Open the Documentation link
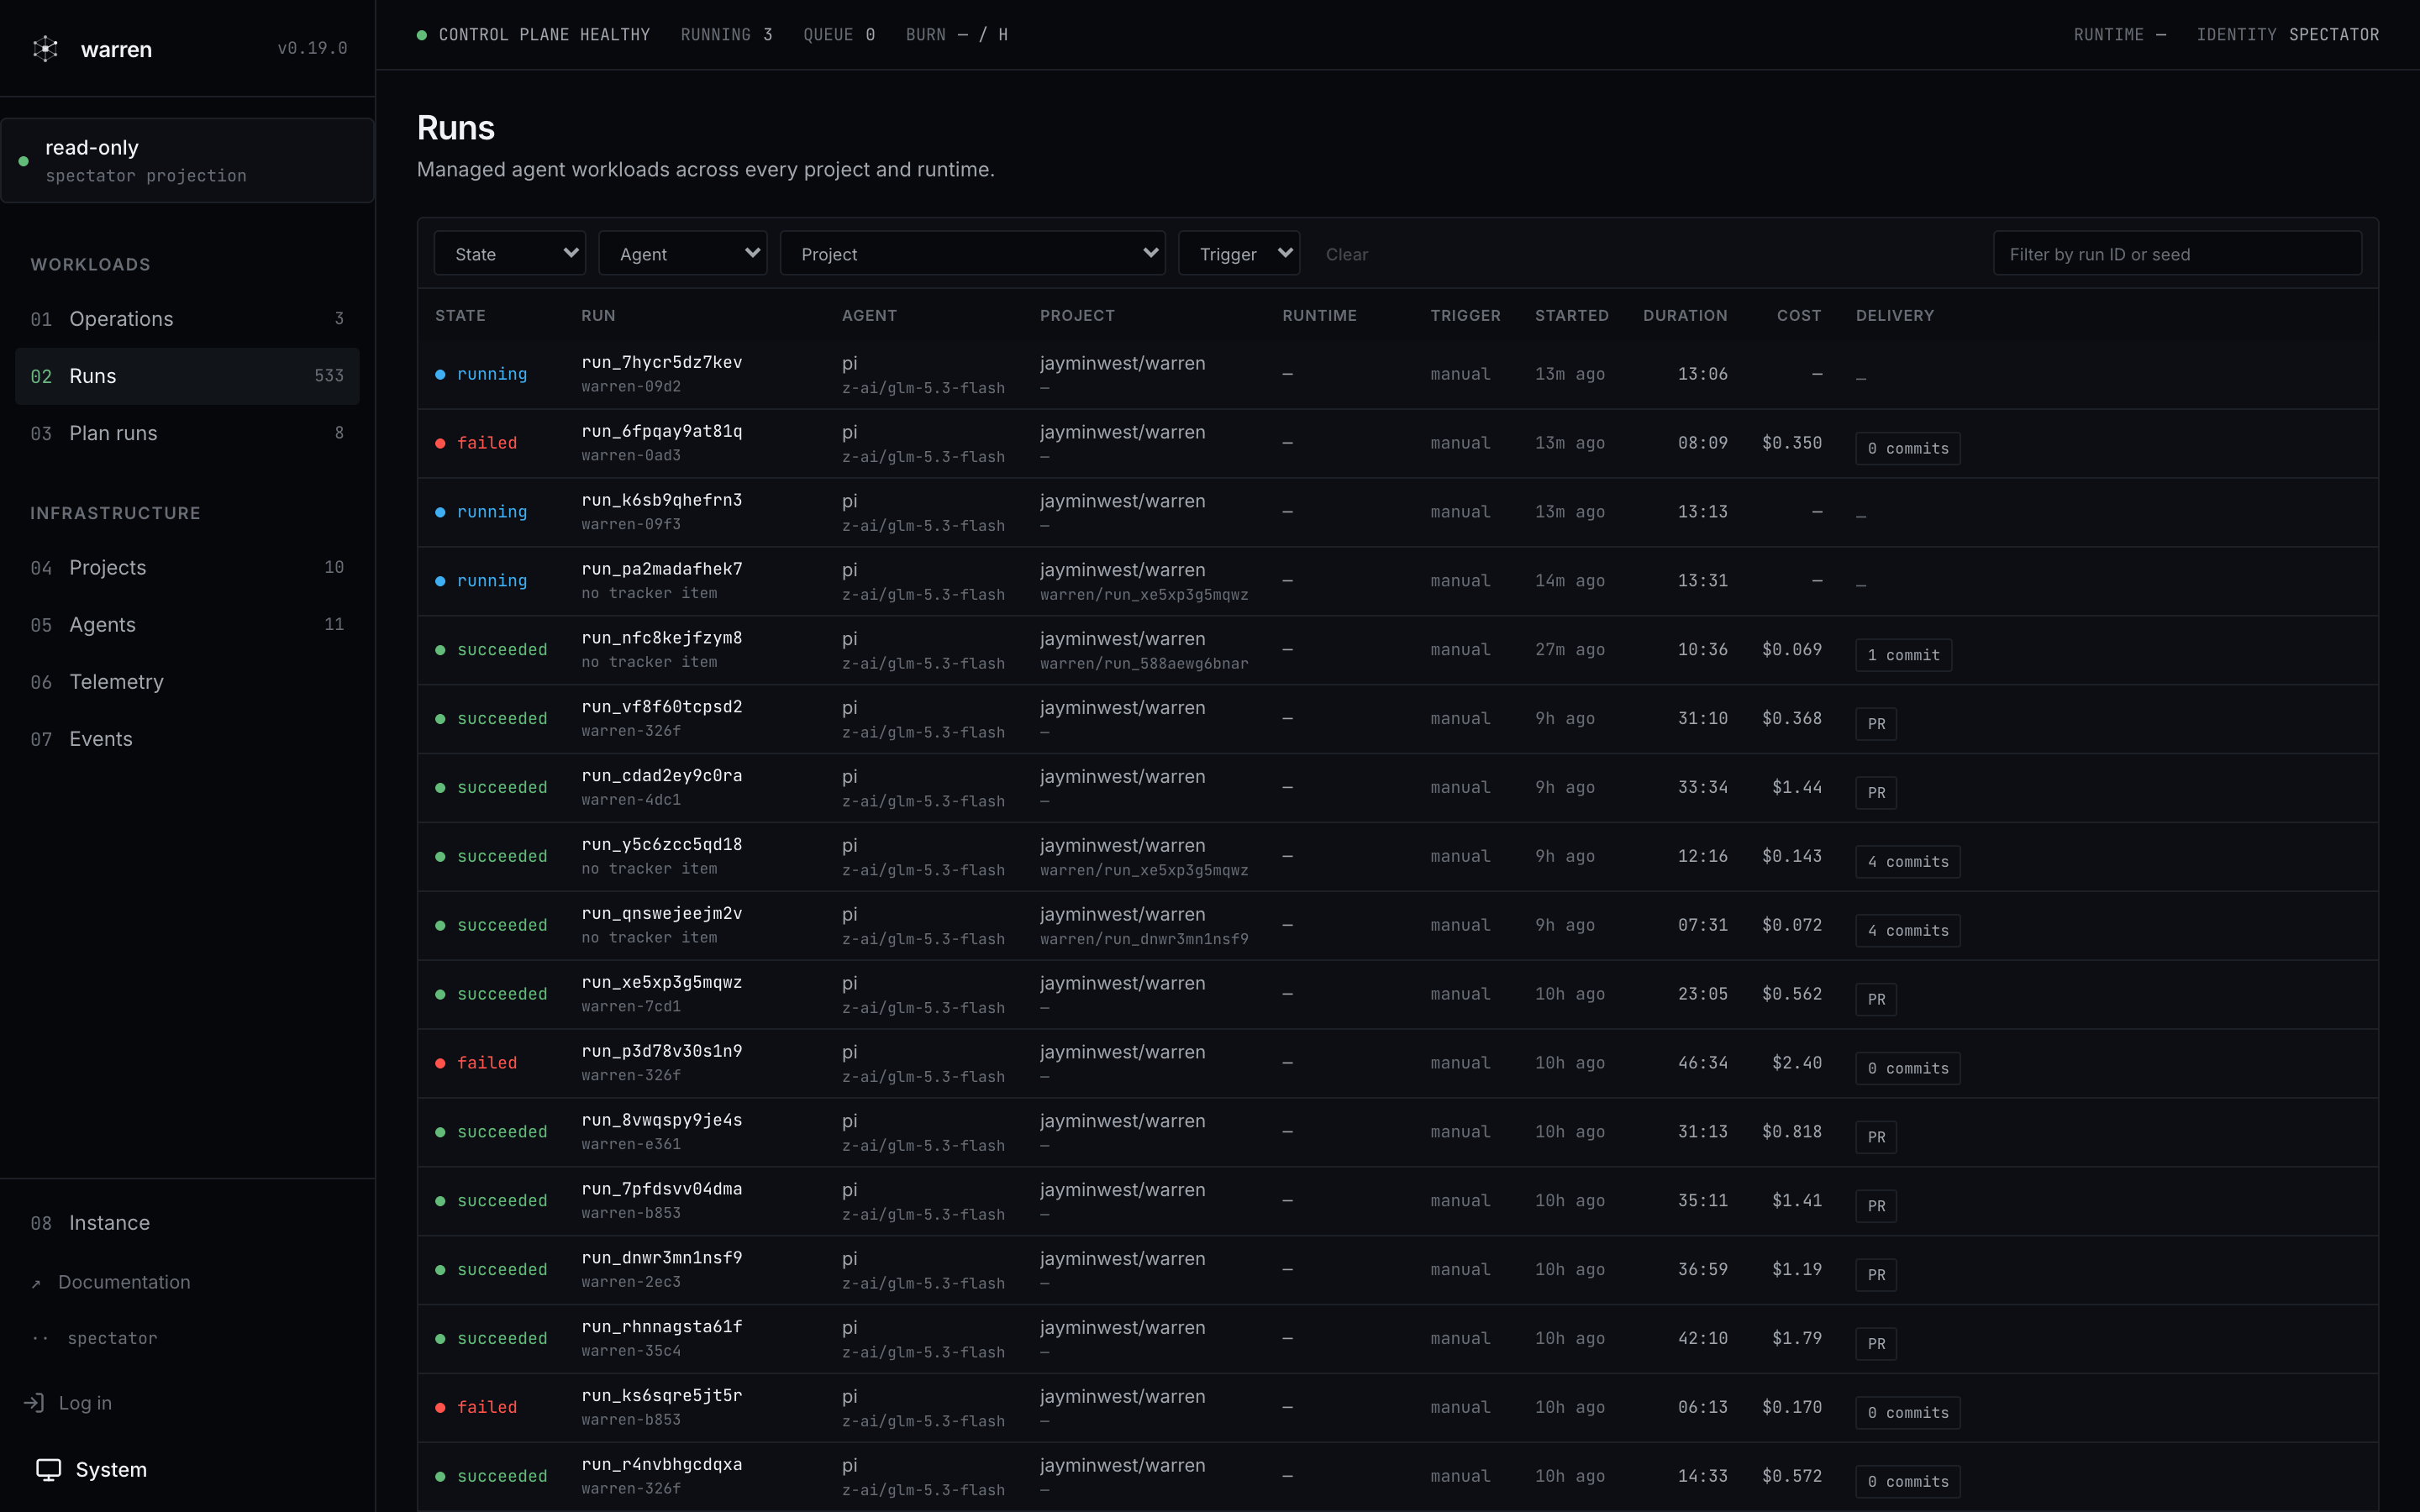The image size is (2420, 1512). tap(124, 1282)
